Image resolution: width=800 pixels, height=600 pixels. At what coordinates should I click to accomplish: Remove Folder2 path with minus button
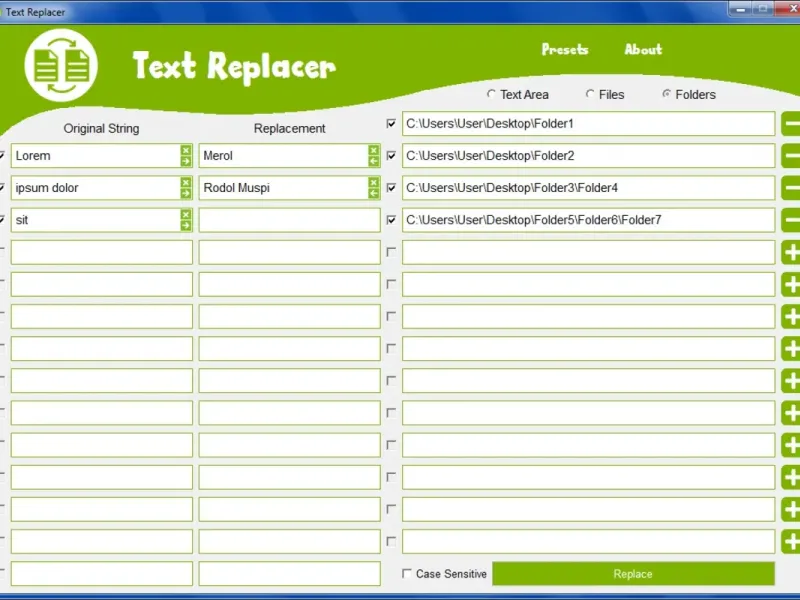(x=791, y=156)
